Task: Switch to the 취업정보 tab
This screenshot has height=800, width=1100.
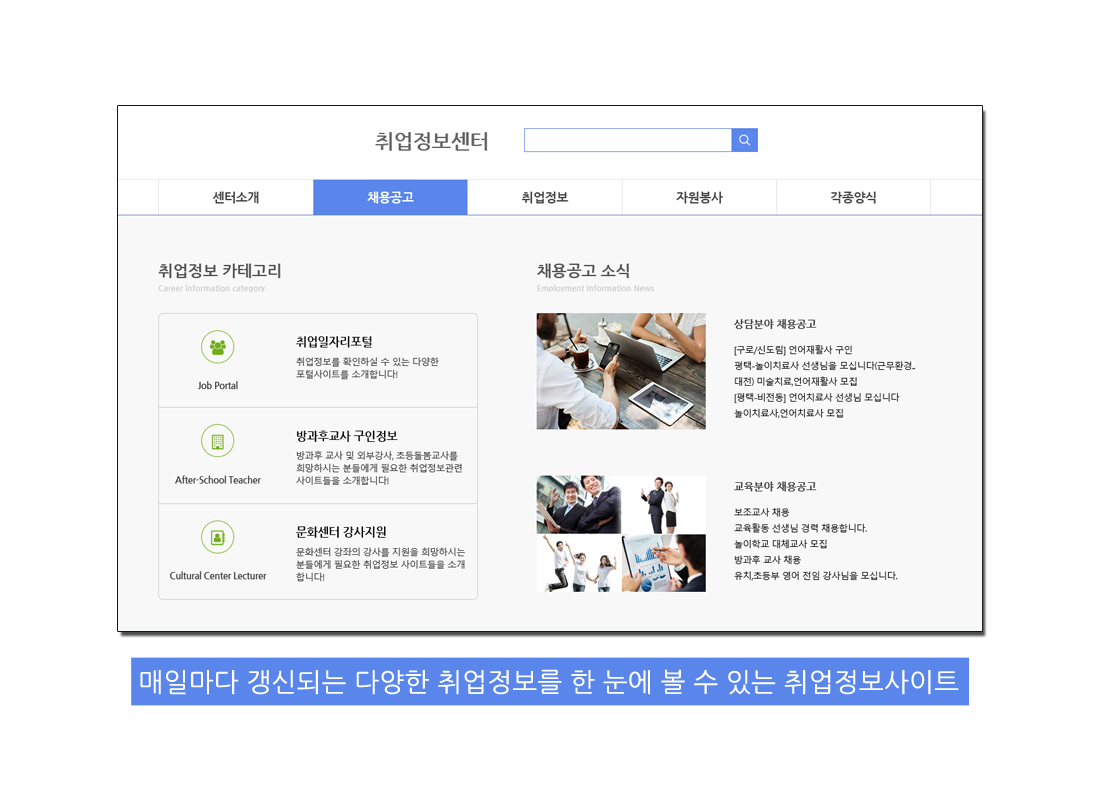Action: tap(545, 197)
